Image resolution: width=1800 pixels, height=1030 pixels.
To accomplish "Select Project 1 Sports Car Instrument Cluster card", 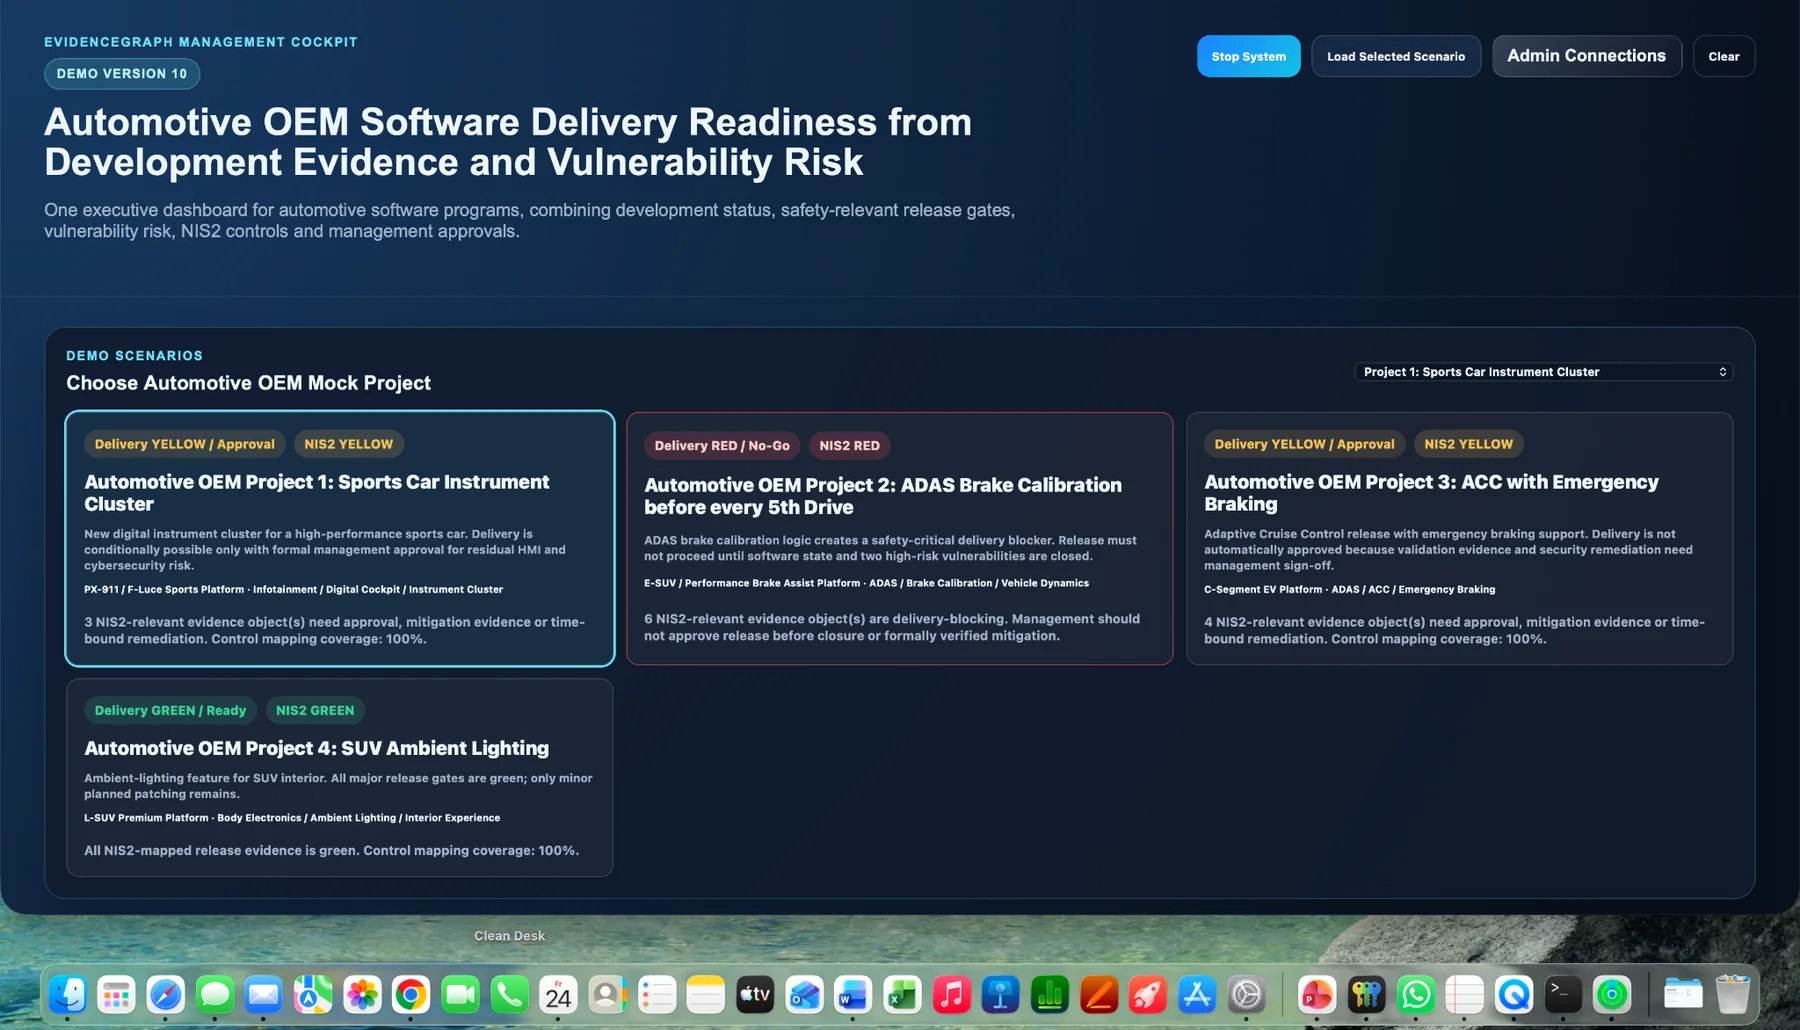I will 340,538.
